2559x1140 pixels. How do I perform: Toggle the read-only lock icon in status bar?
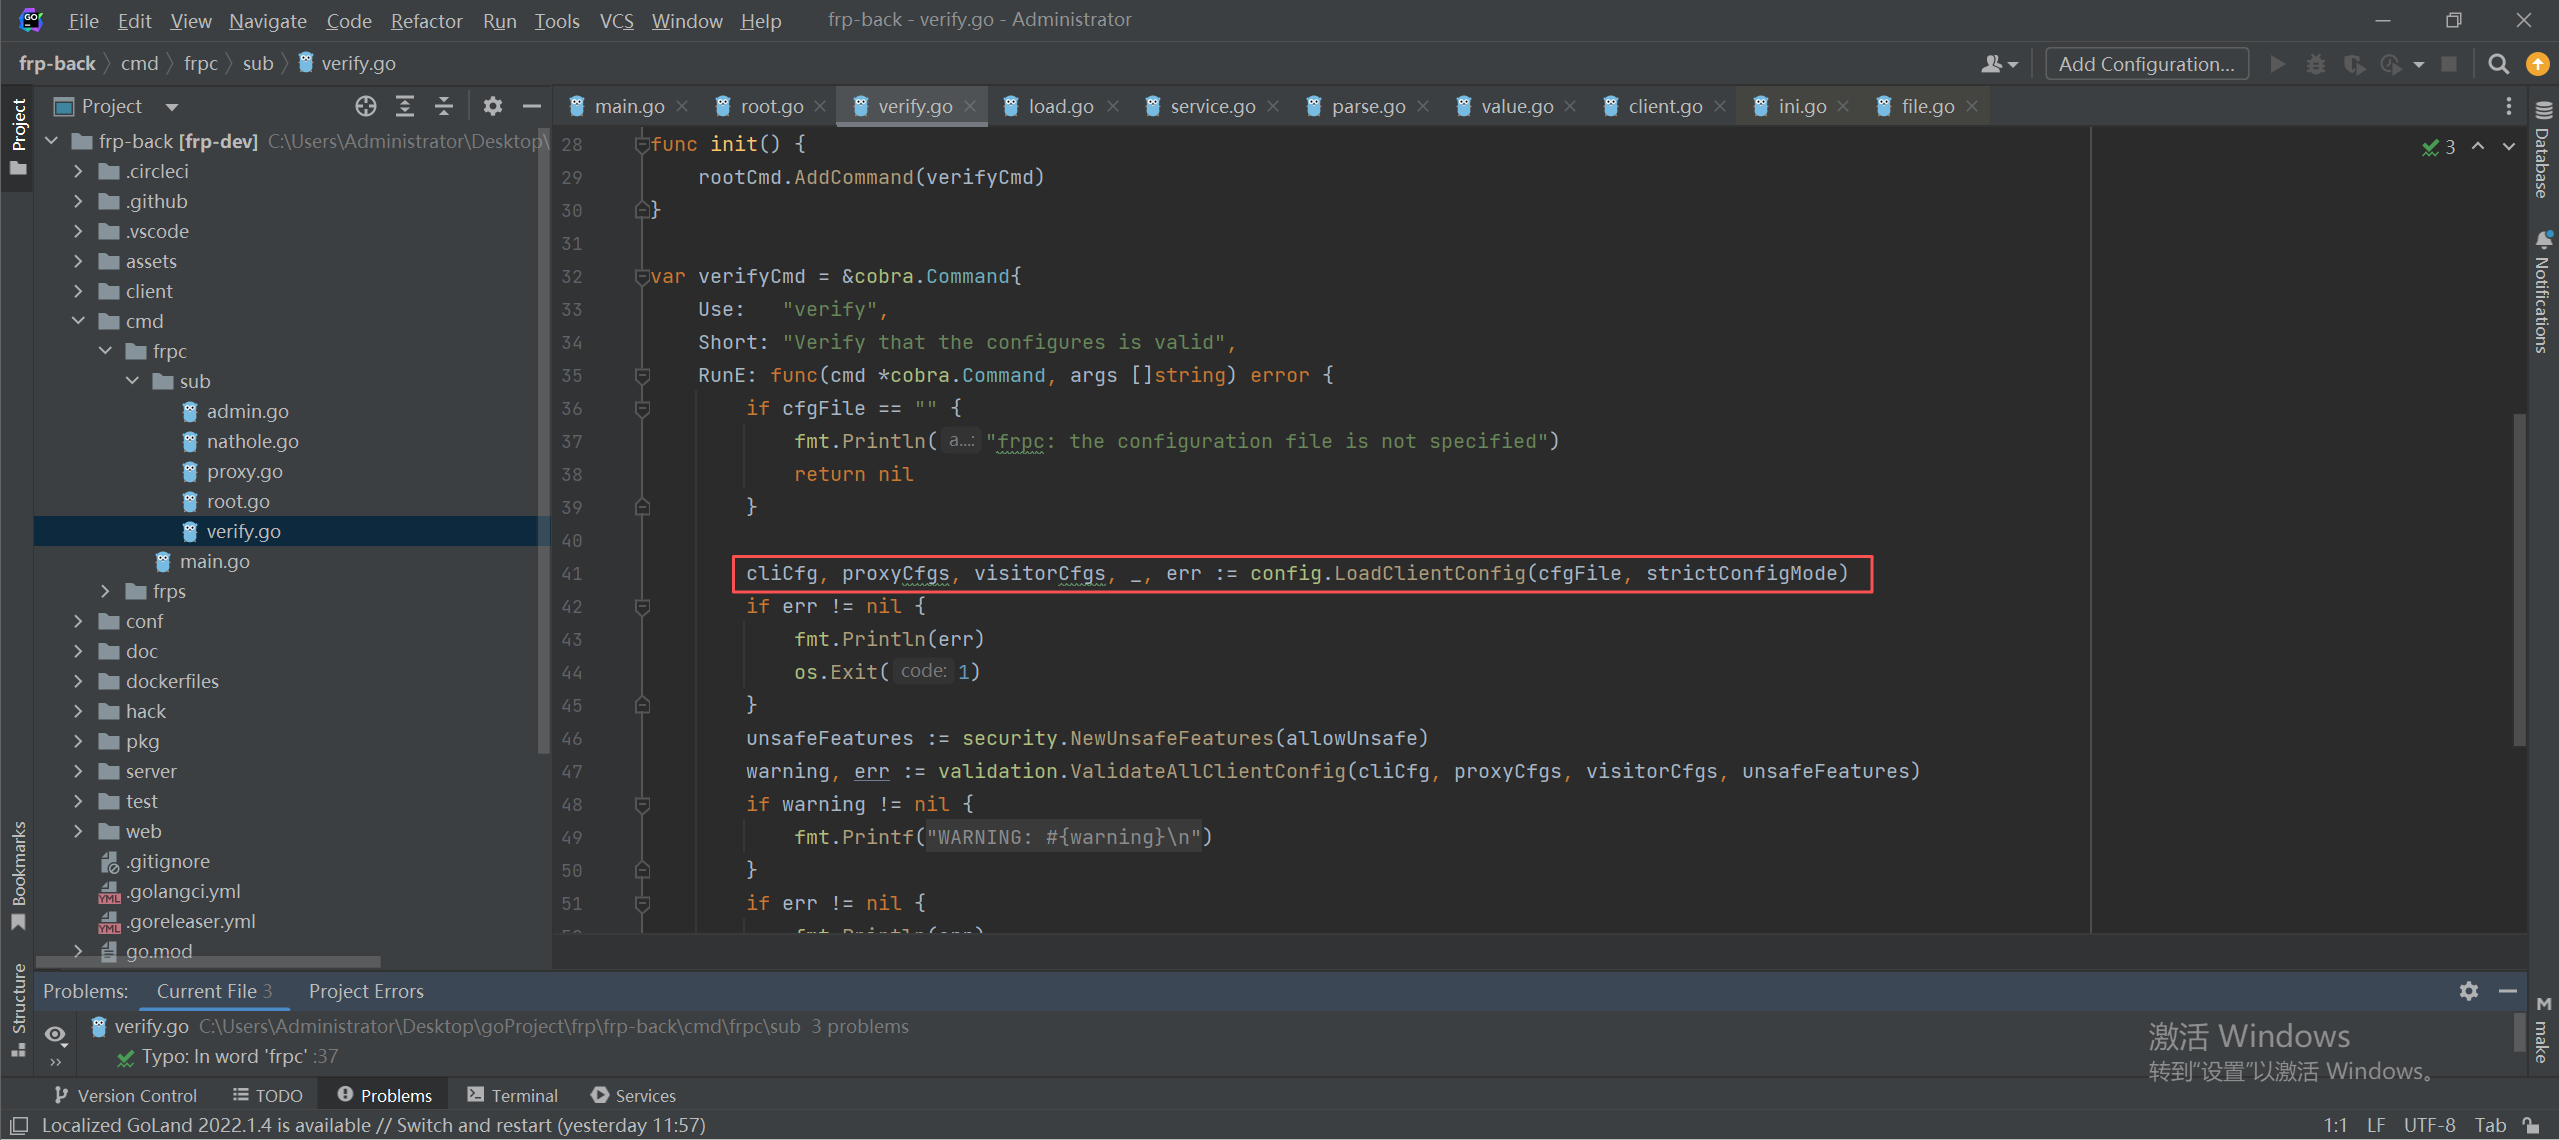coord(2531,1125)
